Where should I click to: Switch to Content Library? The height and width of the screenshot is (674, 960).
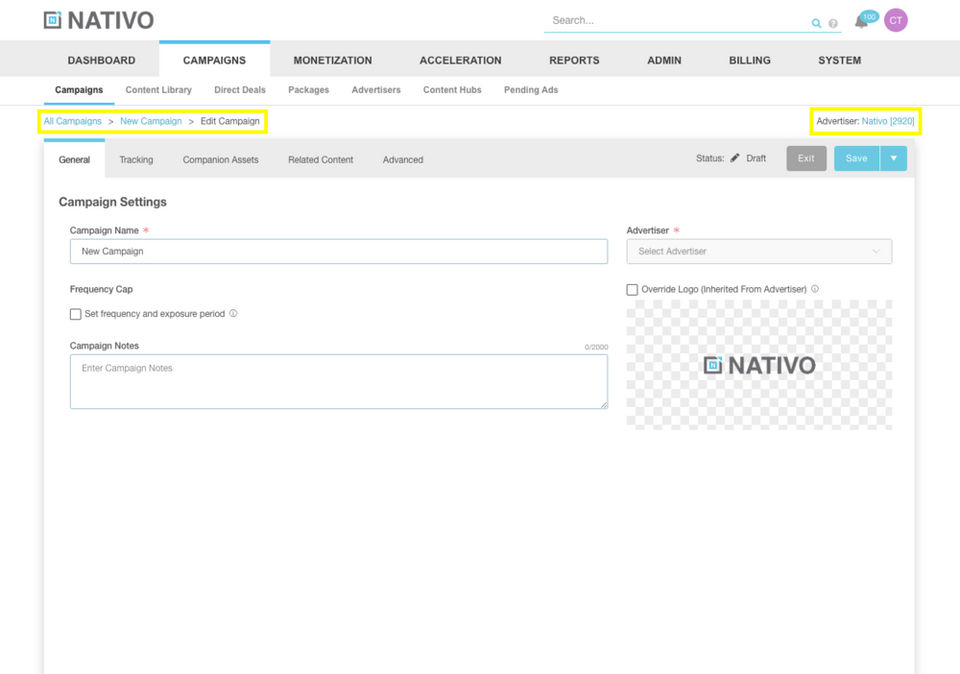(159, 90)
